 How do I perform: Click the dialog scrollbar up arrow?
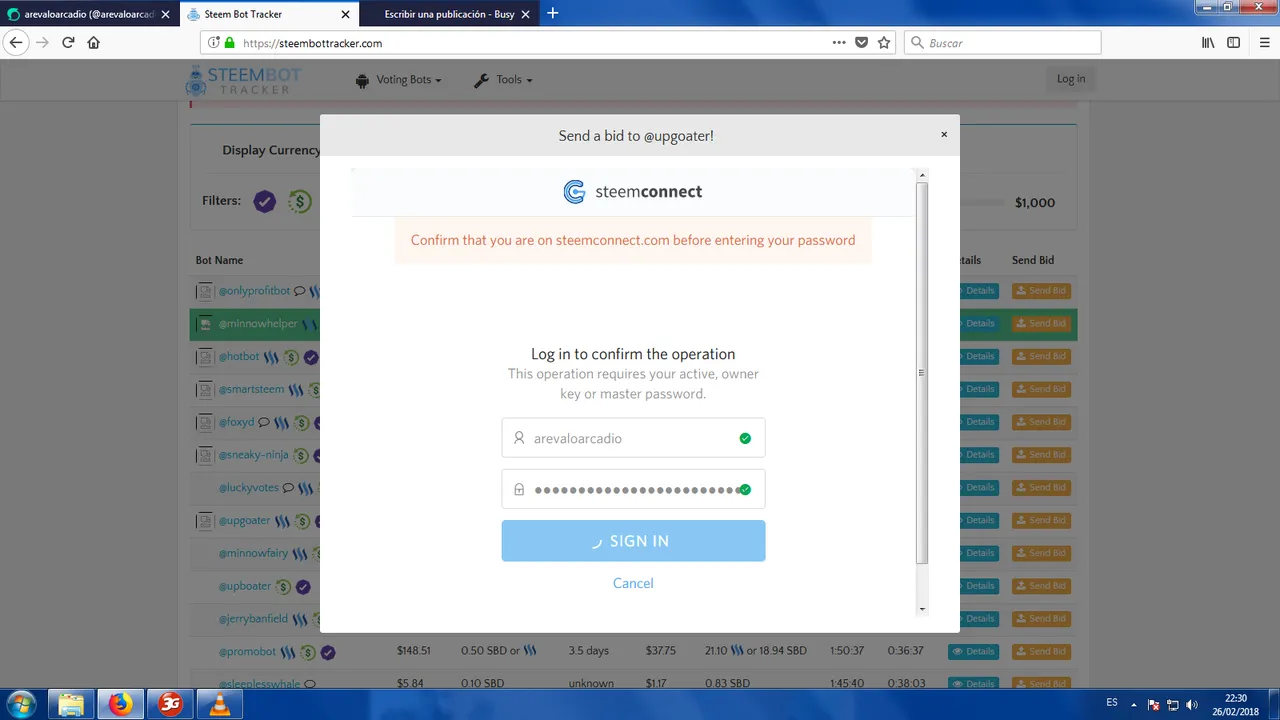[922, 175]
